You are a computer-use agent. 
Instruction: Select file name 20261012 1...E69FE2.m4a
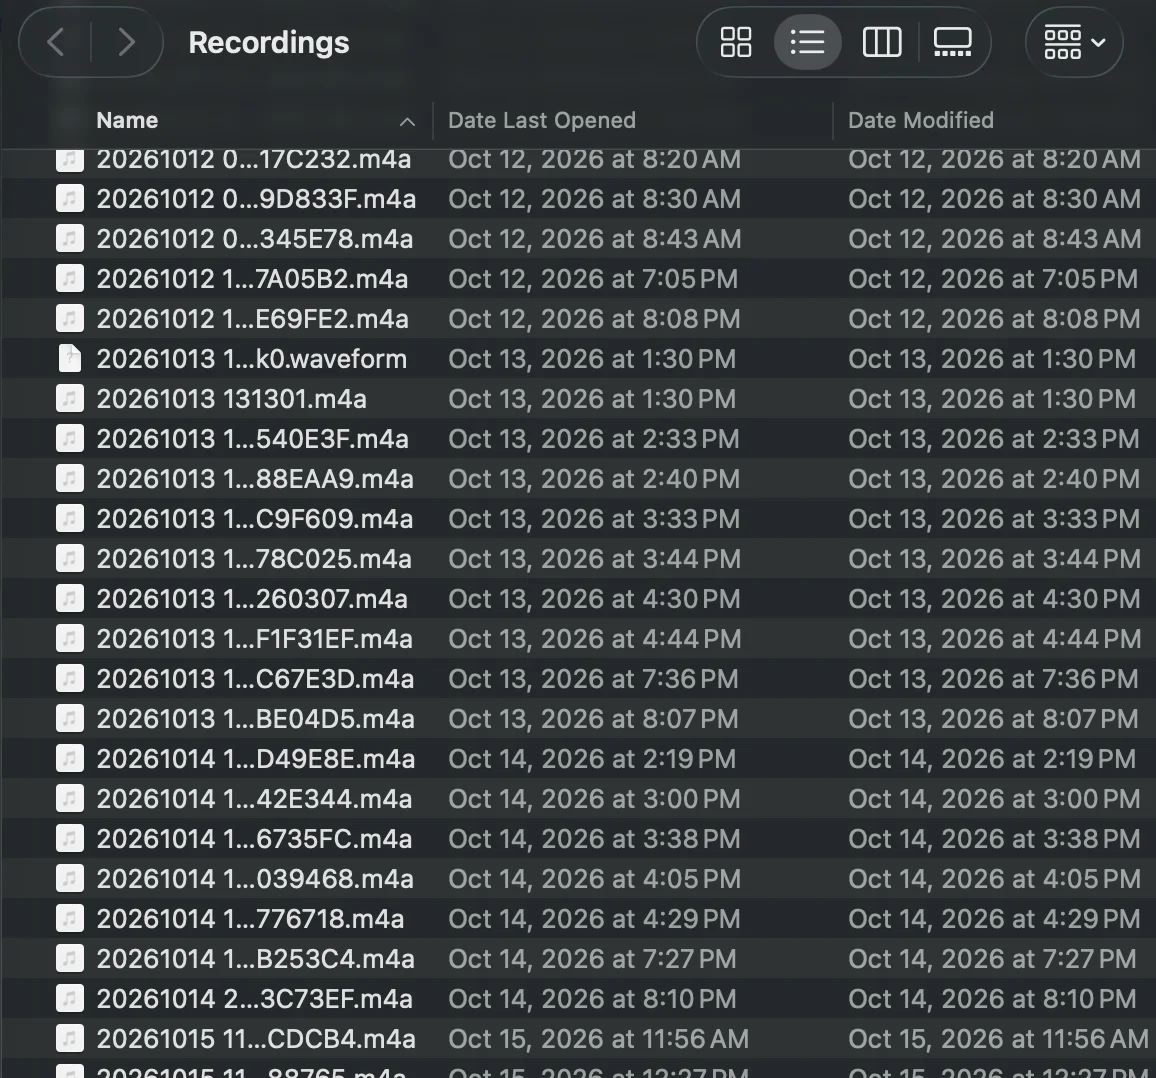coord(253,319)
